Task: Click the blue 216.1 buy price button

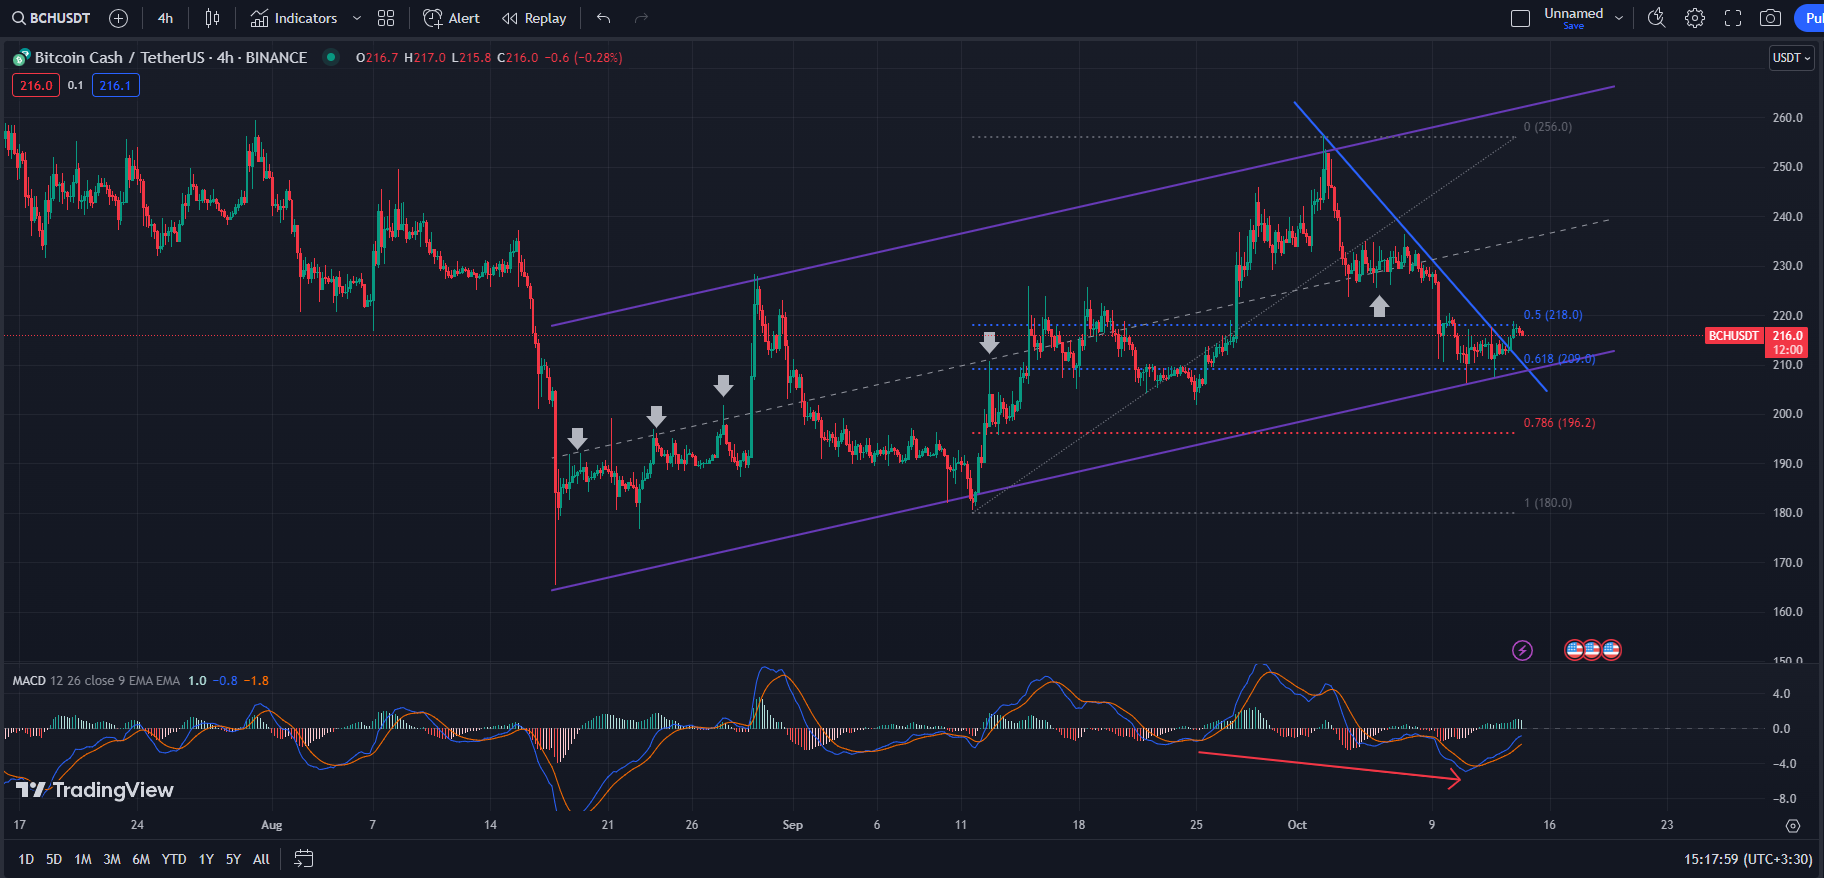Action: click(x=115, y=85)
